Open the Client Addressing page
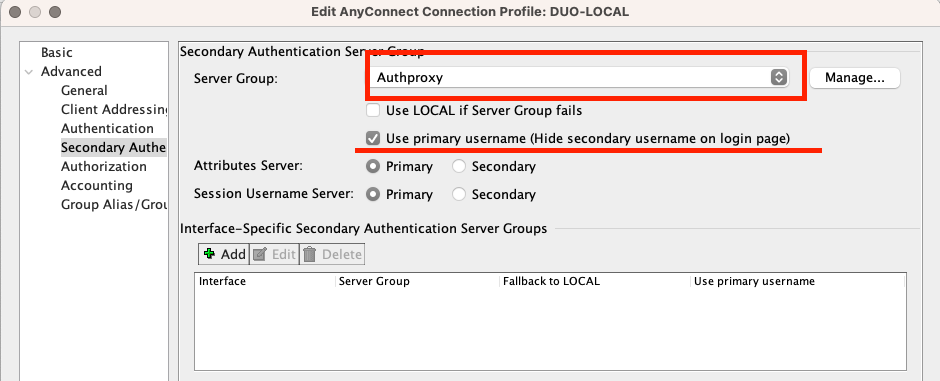The height and width of the screenshot is (381, 940). 114,110
